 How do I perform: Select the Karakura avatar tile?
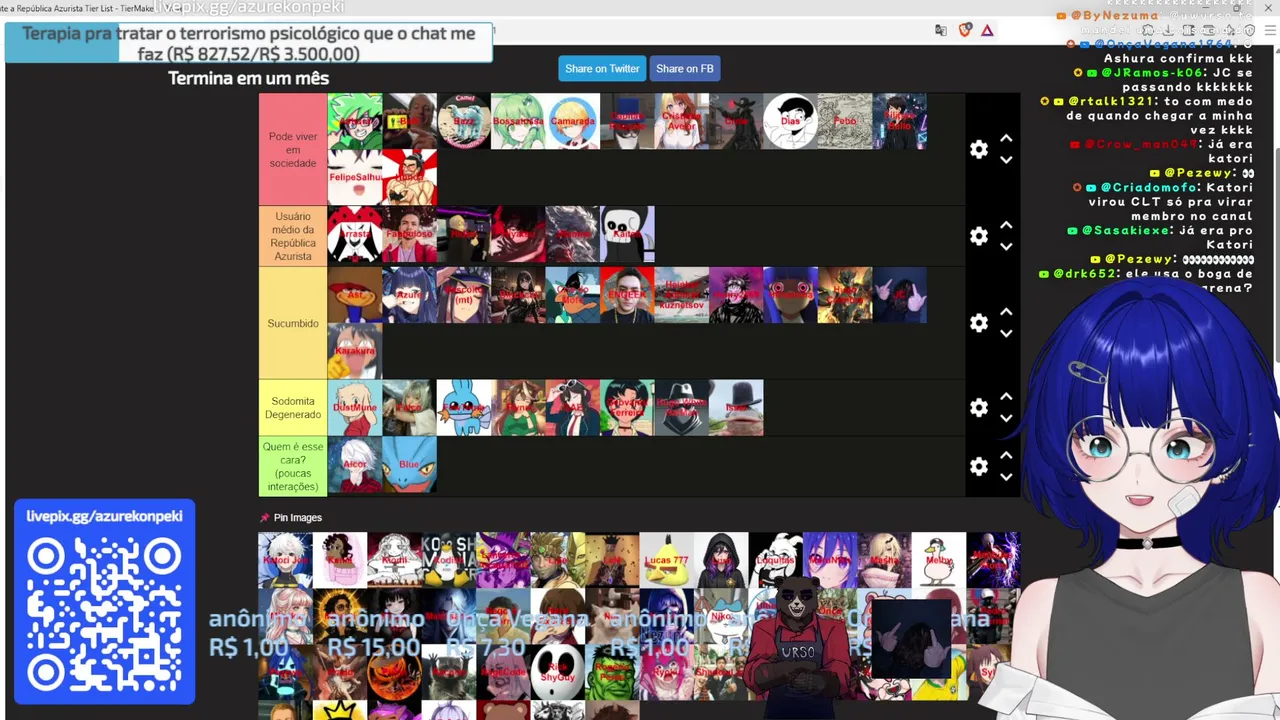[x=355, y=351]
